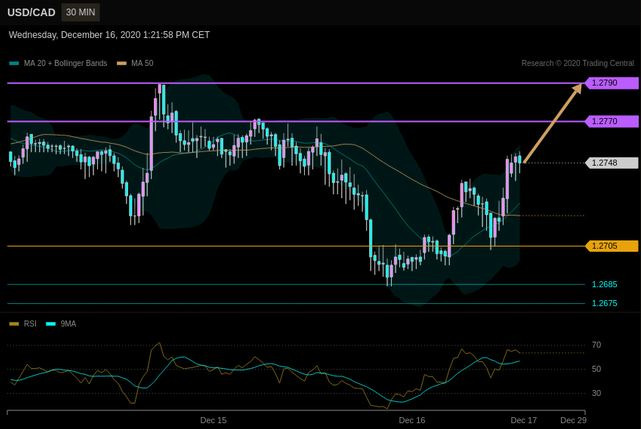Image resolution: width=641 pixels, height=429 pixels.
Task: Click the teal MA 20 legend swatch
Action: point(14,63)
